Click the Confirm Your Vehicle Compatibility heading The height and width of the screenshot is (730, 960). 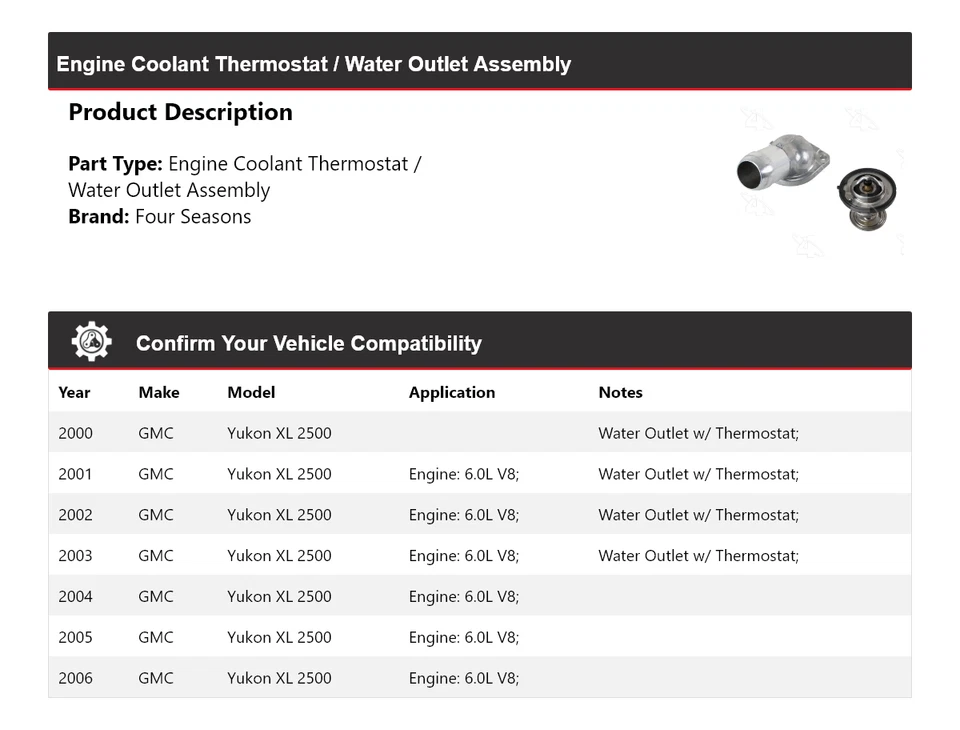(308, 344)
